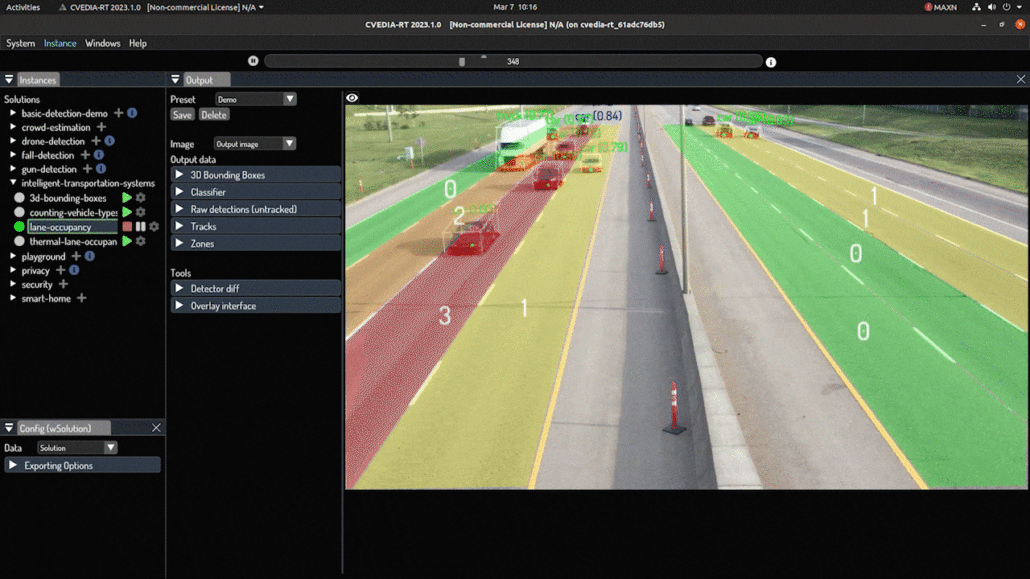The image size is (1030, 579).
Task: Open settings gear for counting-vehicle-types
Action: (140, 212)
